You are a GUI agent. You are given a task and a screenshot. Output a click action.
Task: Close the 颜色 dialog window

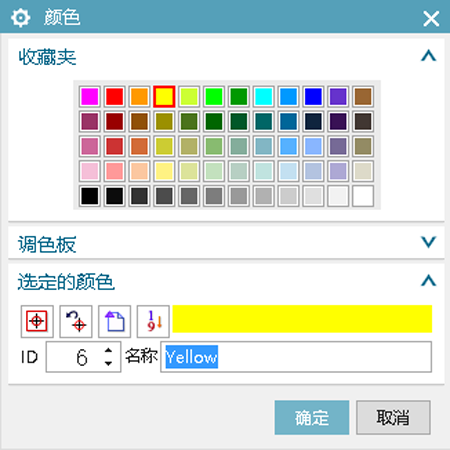[431, 18]
